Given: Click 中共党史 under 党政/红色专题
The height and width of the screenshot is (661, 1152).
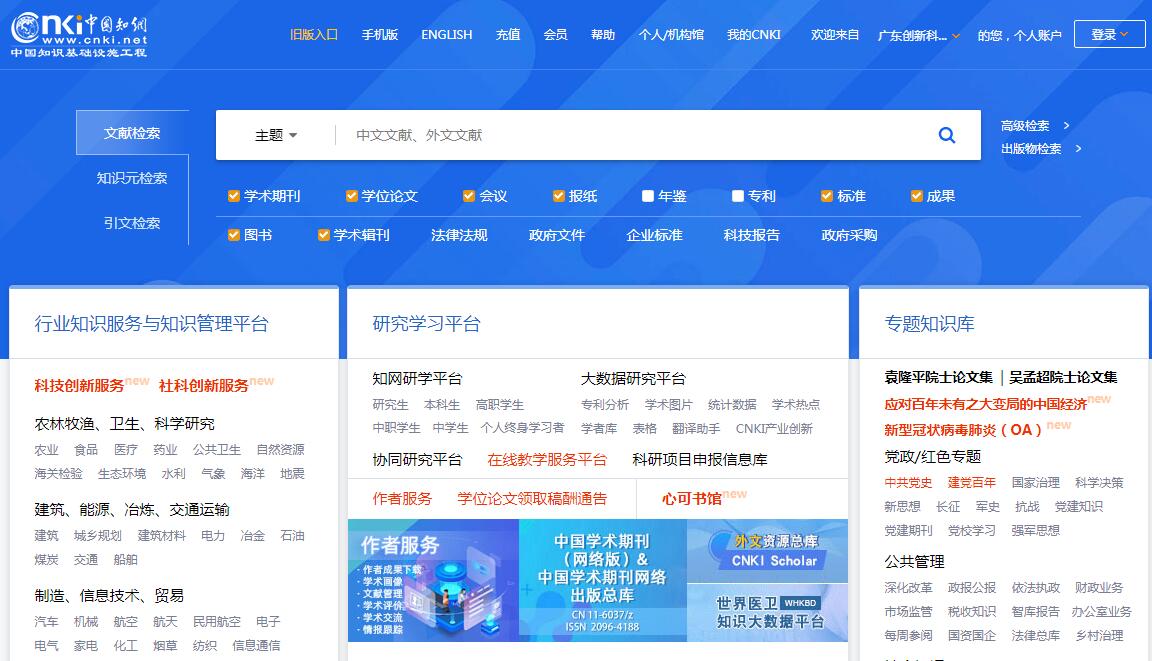Looking at the screenshot, I should coord(908,483).
